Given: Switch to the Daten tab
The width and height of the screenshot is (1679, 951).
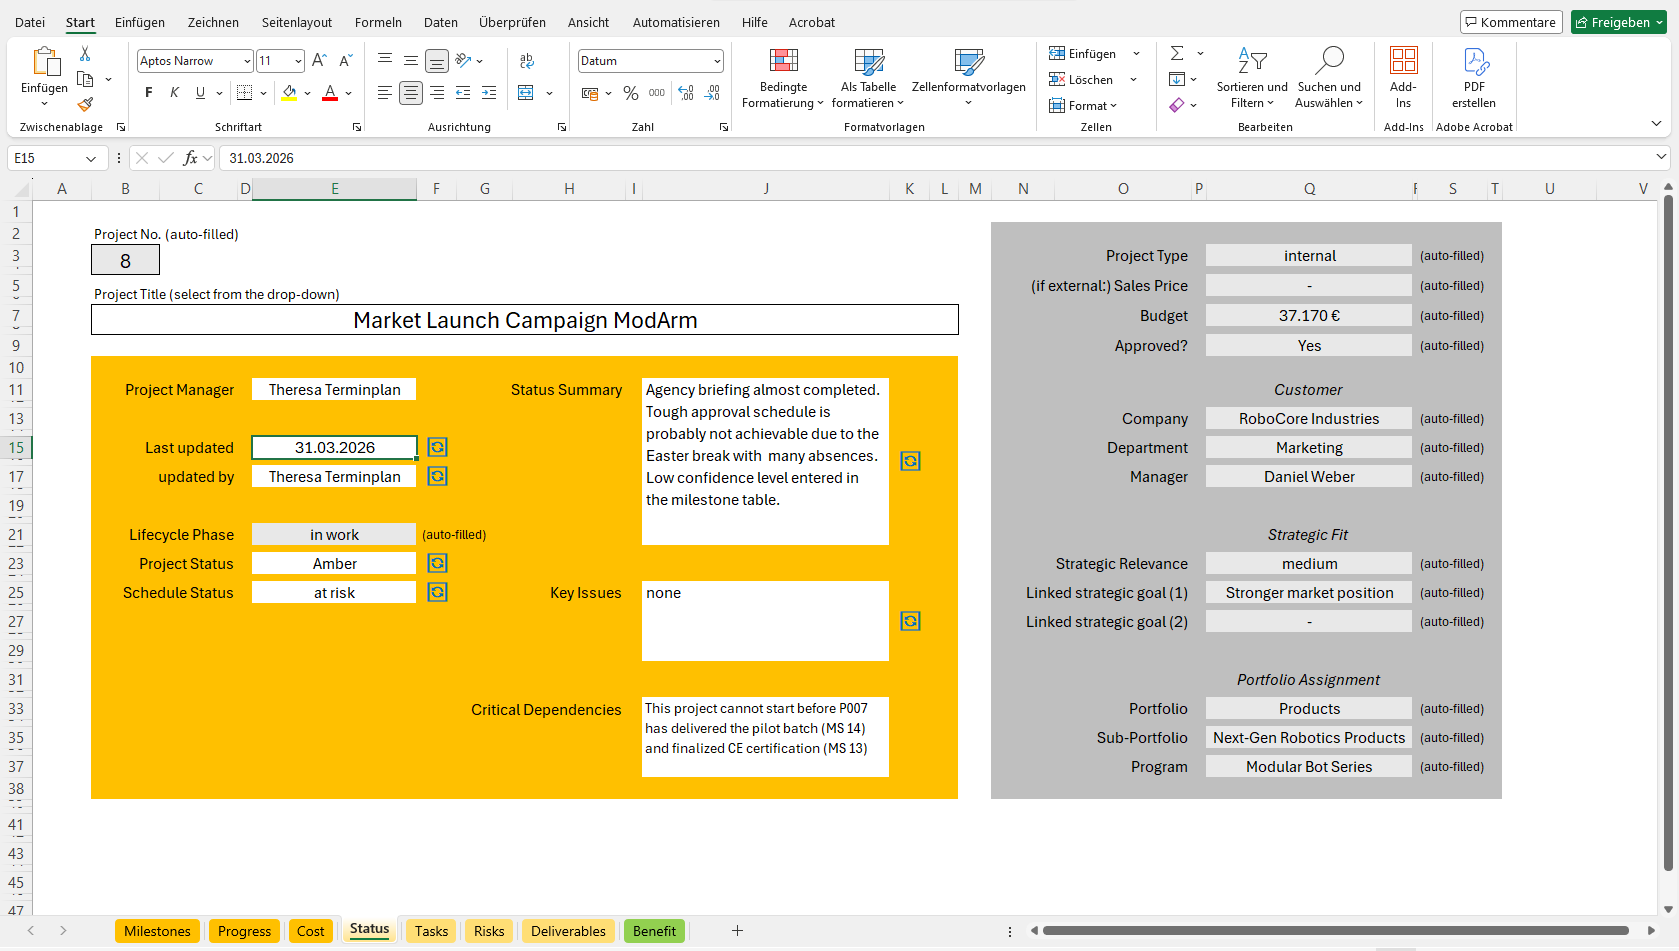Looking at the screenshot, I should pyautogui.click(x=441, y=22).
